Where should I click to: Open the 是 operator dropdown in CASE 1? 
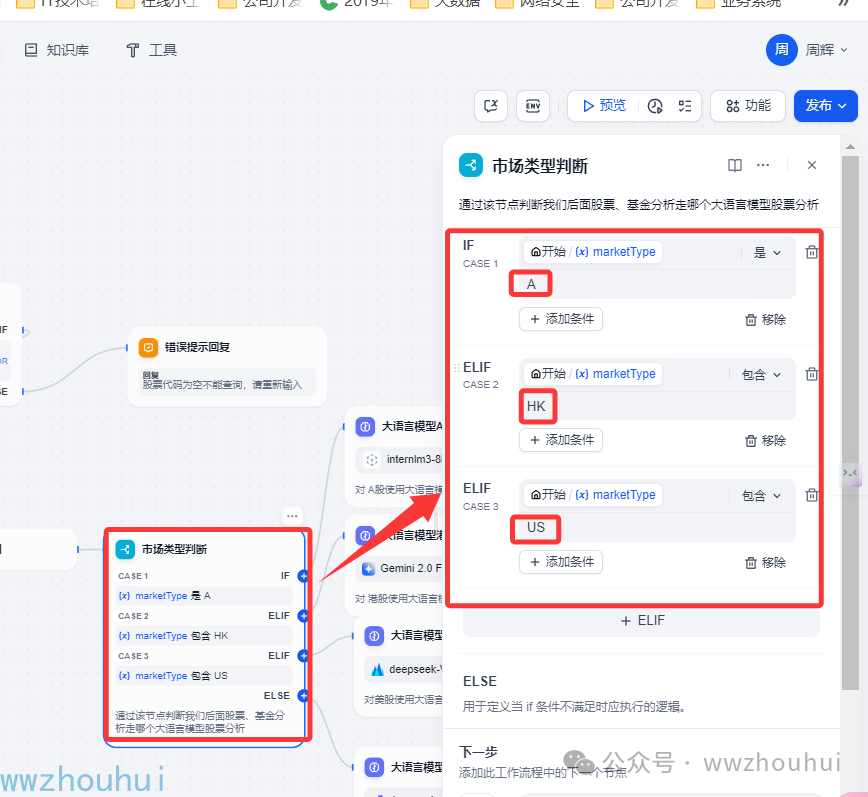click(x=767, y=253)
